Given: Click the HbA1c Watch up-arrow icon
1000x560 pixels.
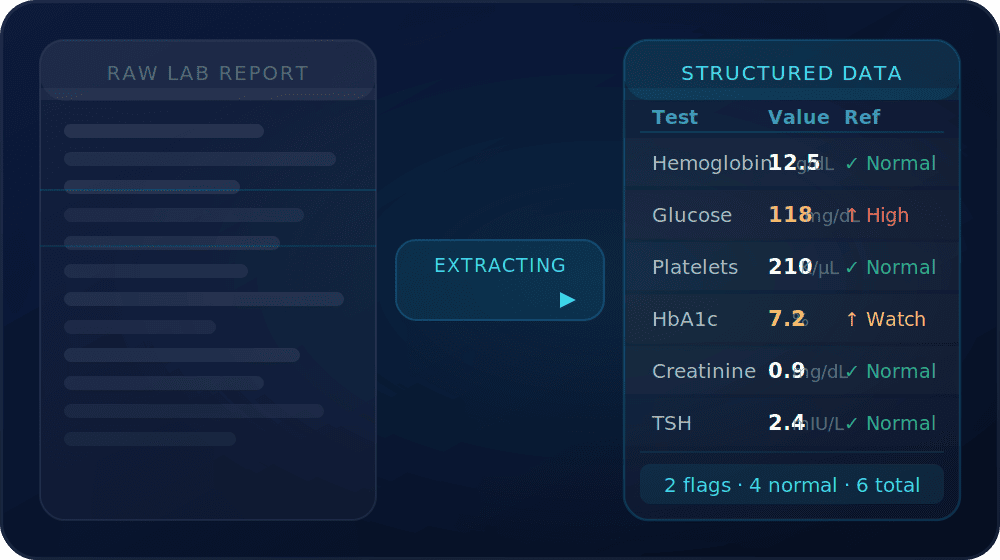Looking at the screenshot, I should [x=852, y=320].
